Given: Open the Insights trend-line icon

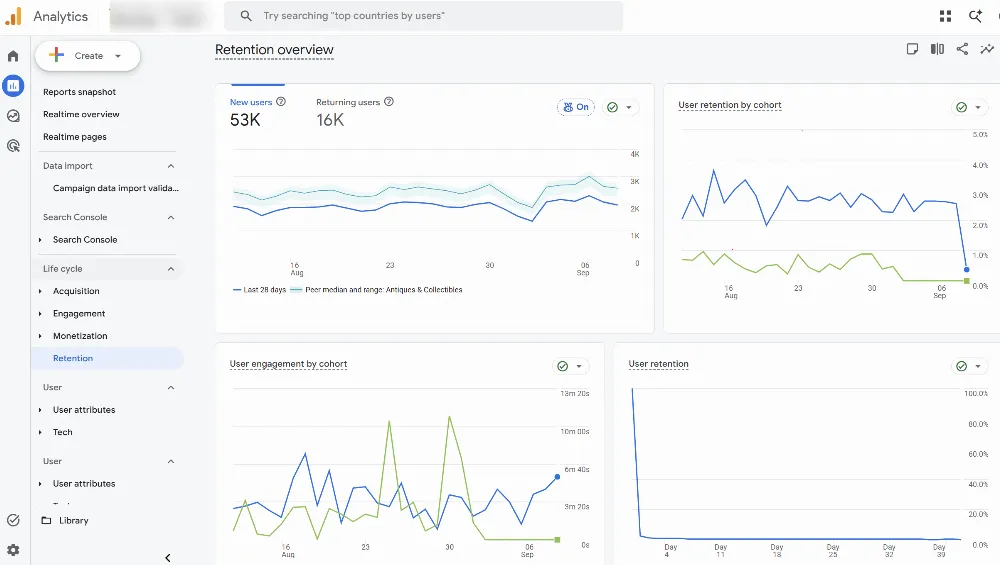Looking at the screenshot, I should 987,49.
